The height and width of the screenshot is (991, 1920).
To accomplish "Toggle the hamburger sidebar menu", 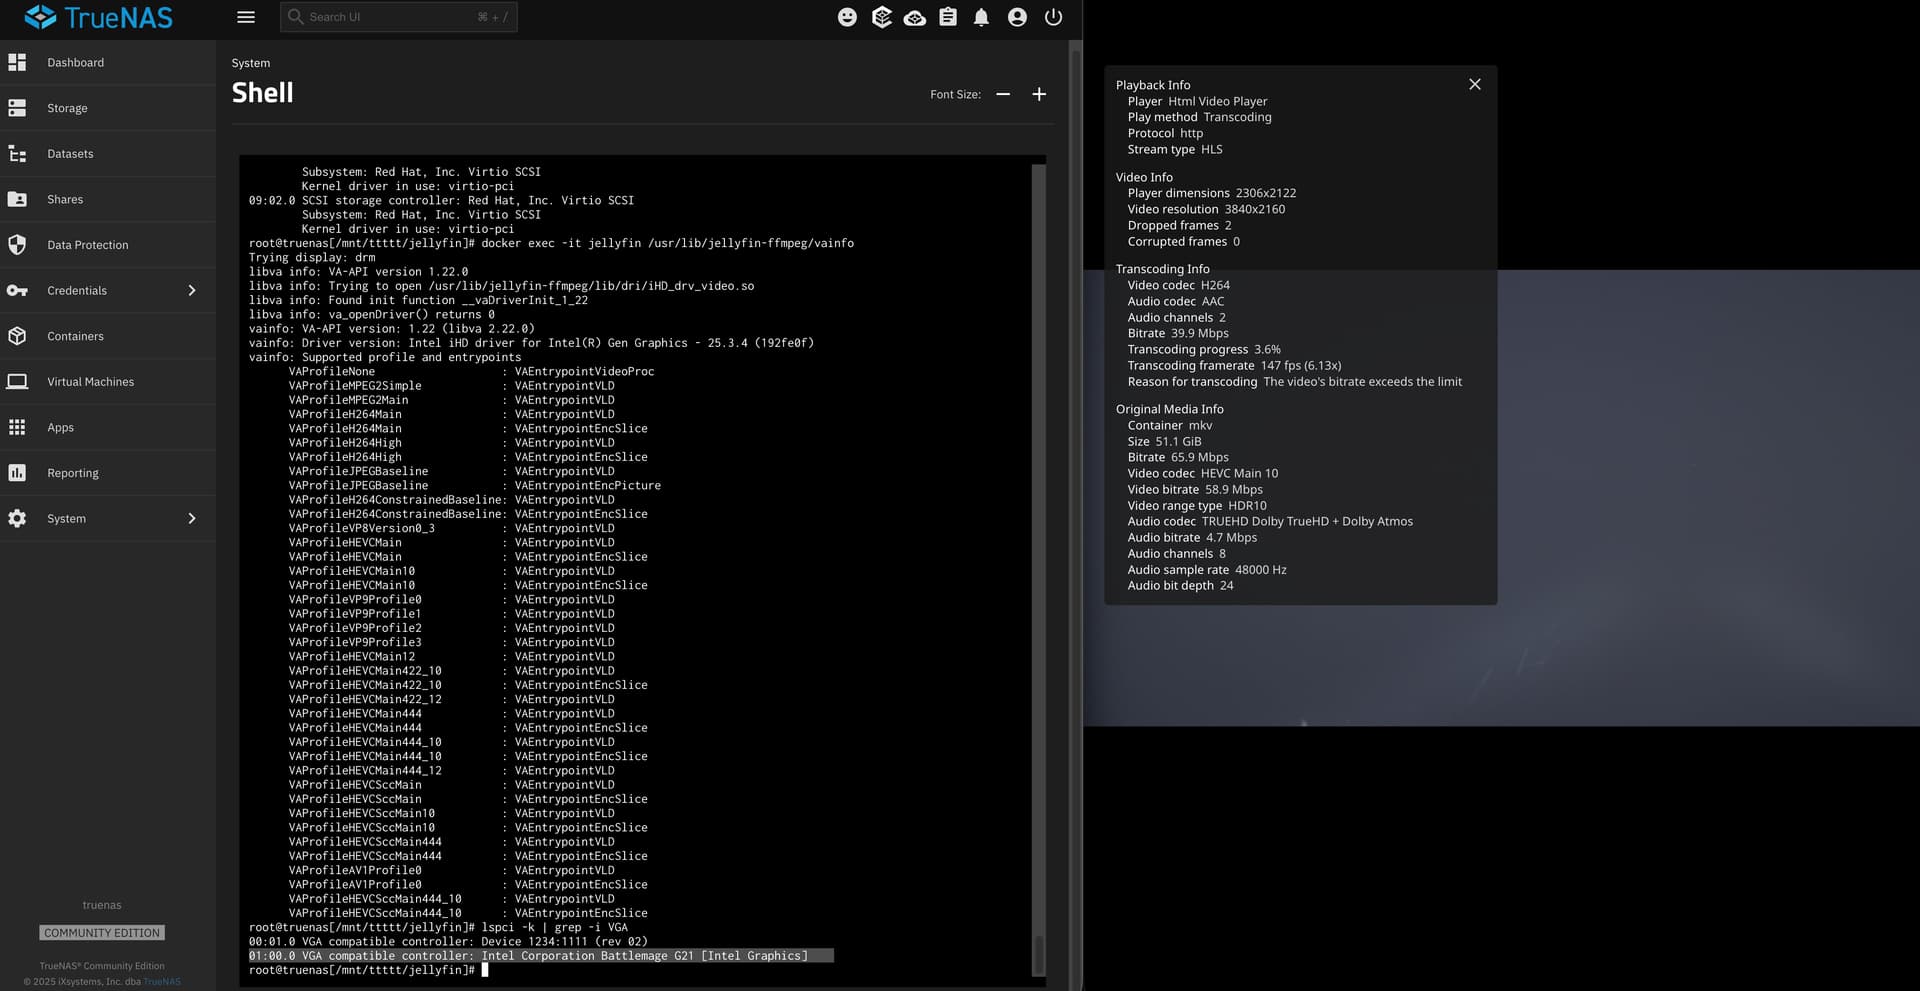I will pos(246,17).
